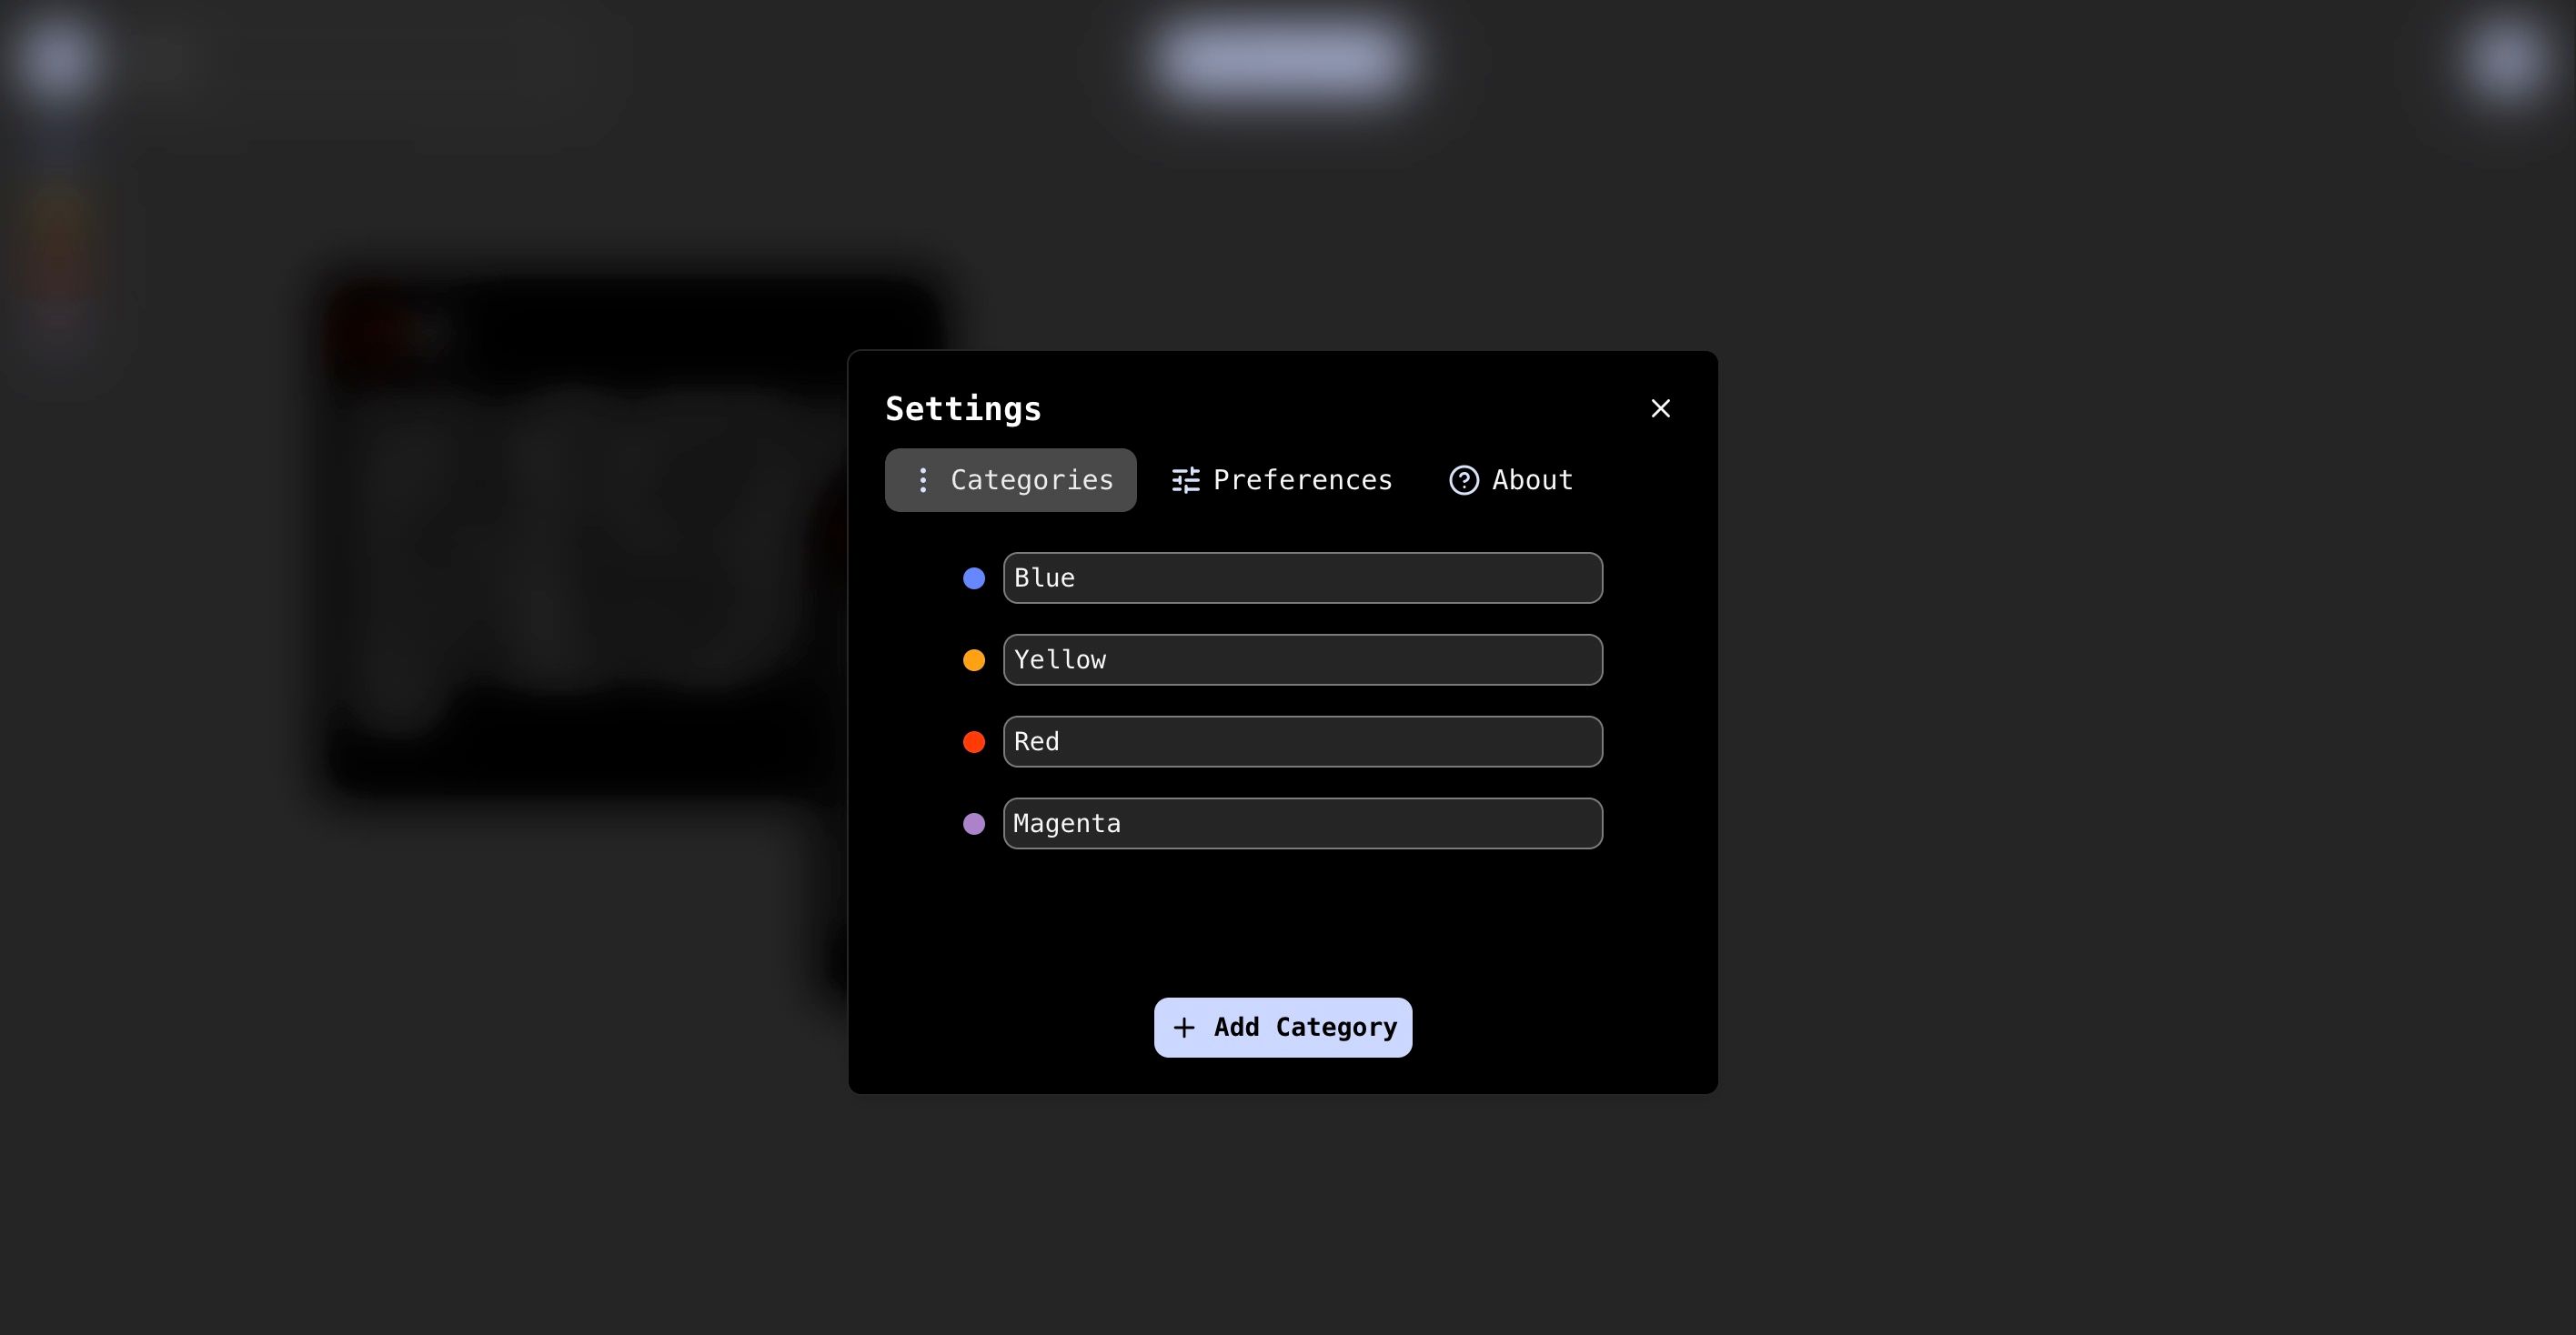Add a new category
The image size is (2576, 1335).
[1283, 1027]
